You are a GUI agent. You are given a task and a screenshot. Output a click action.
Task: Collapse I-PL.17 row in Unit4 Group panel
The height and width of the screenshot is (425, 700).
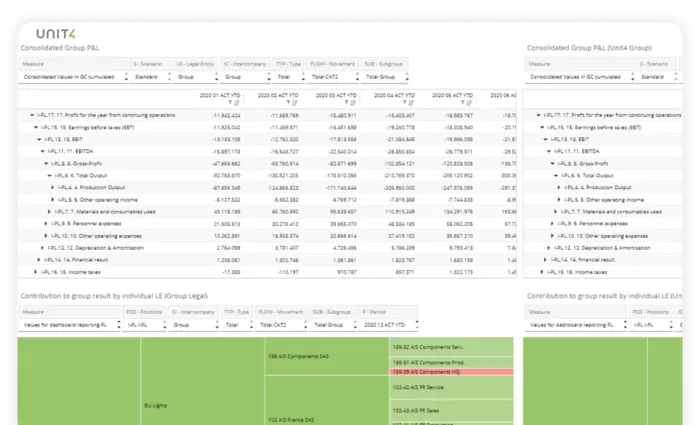[538, 115]
